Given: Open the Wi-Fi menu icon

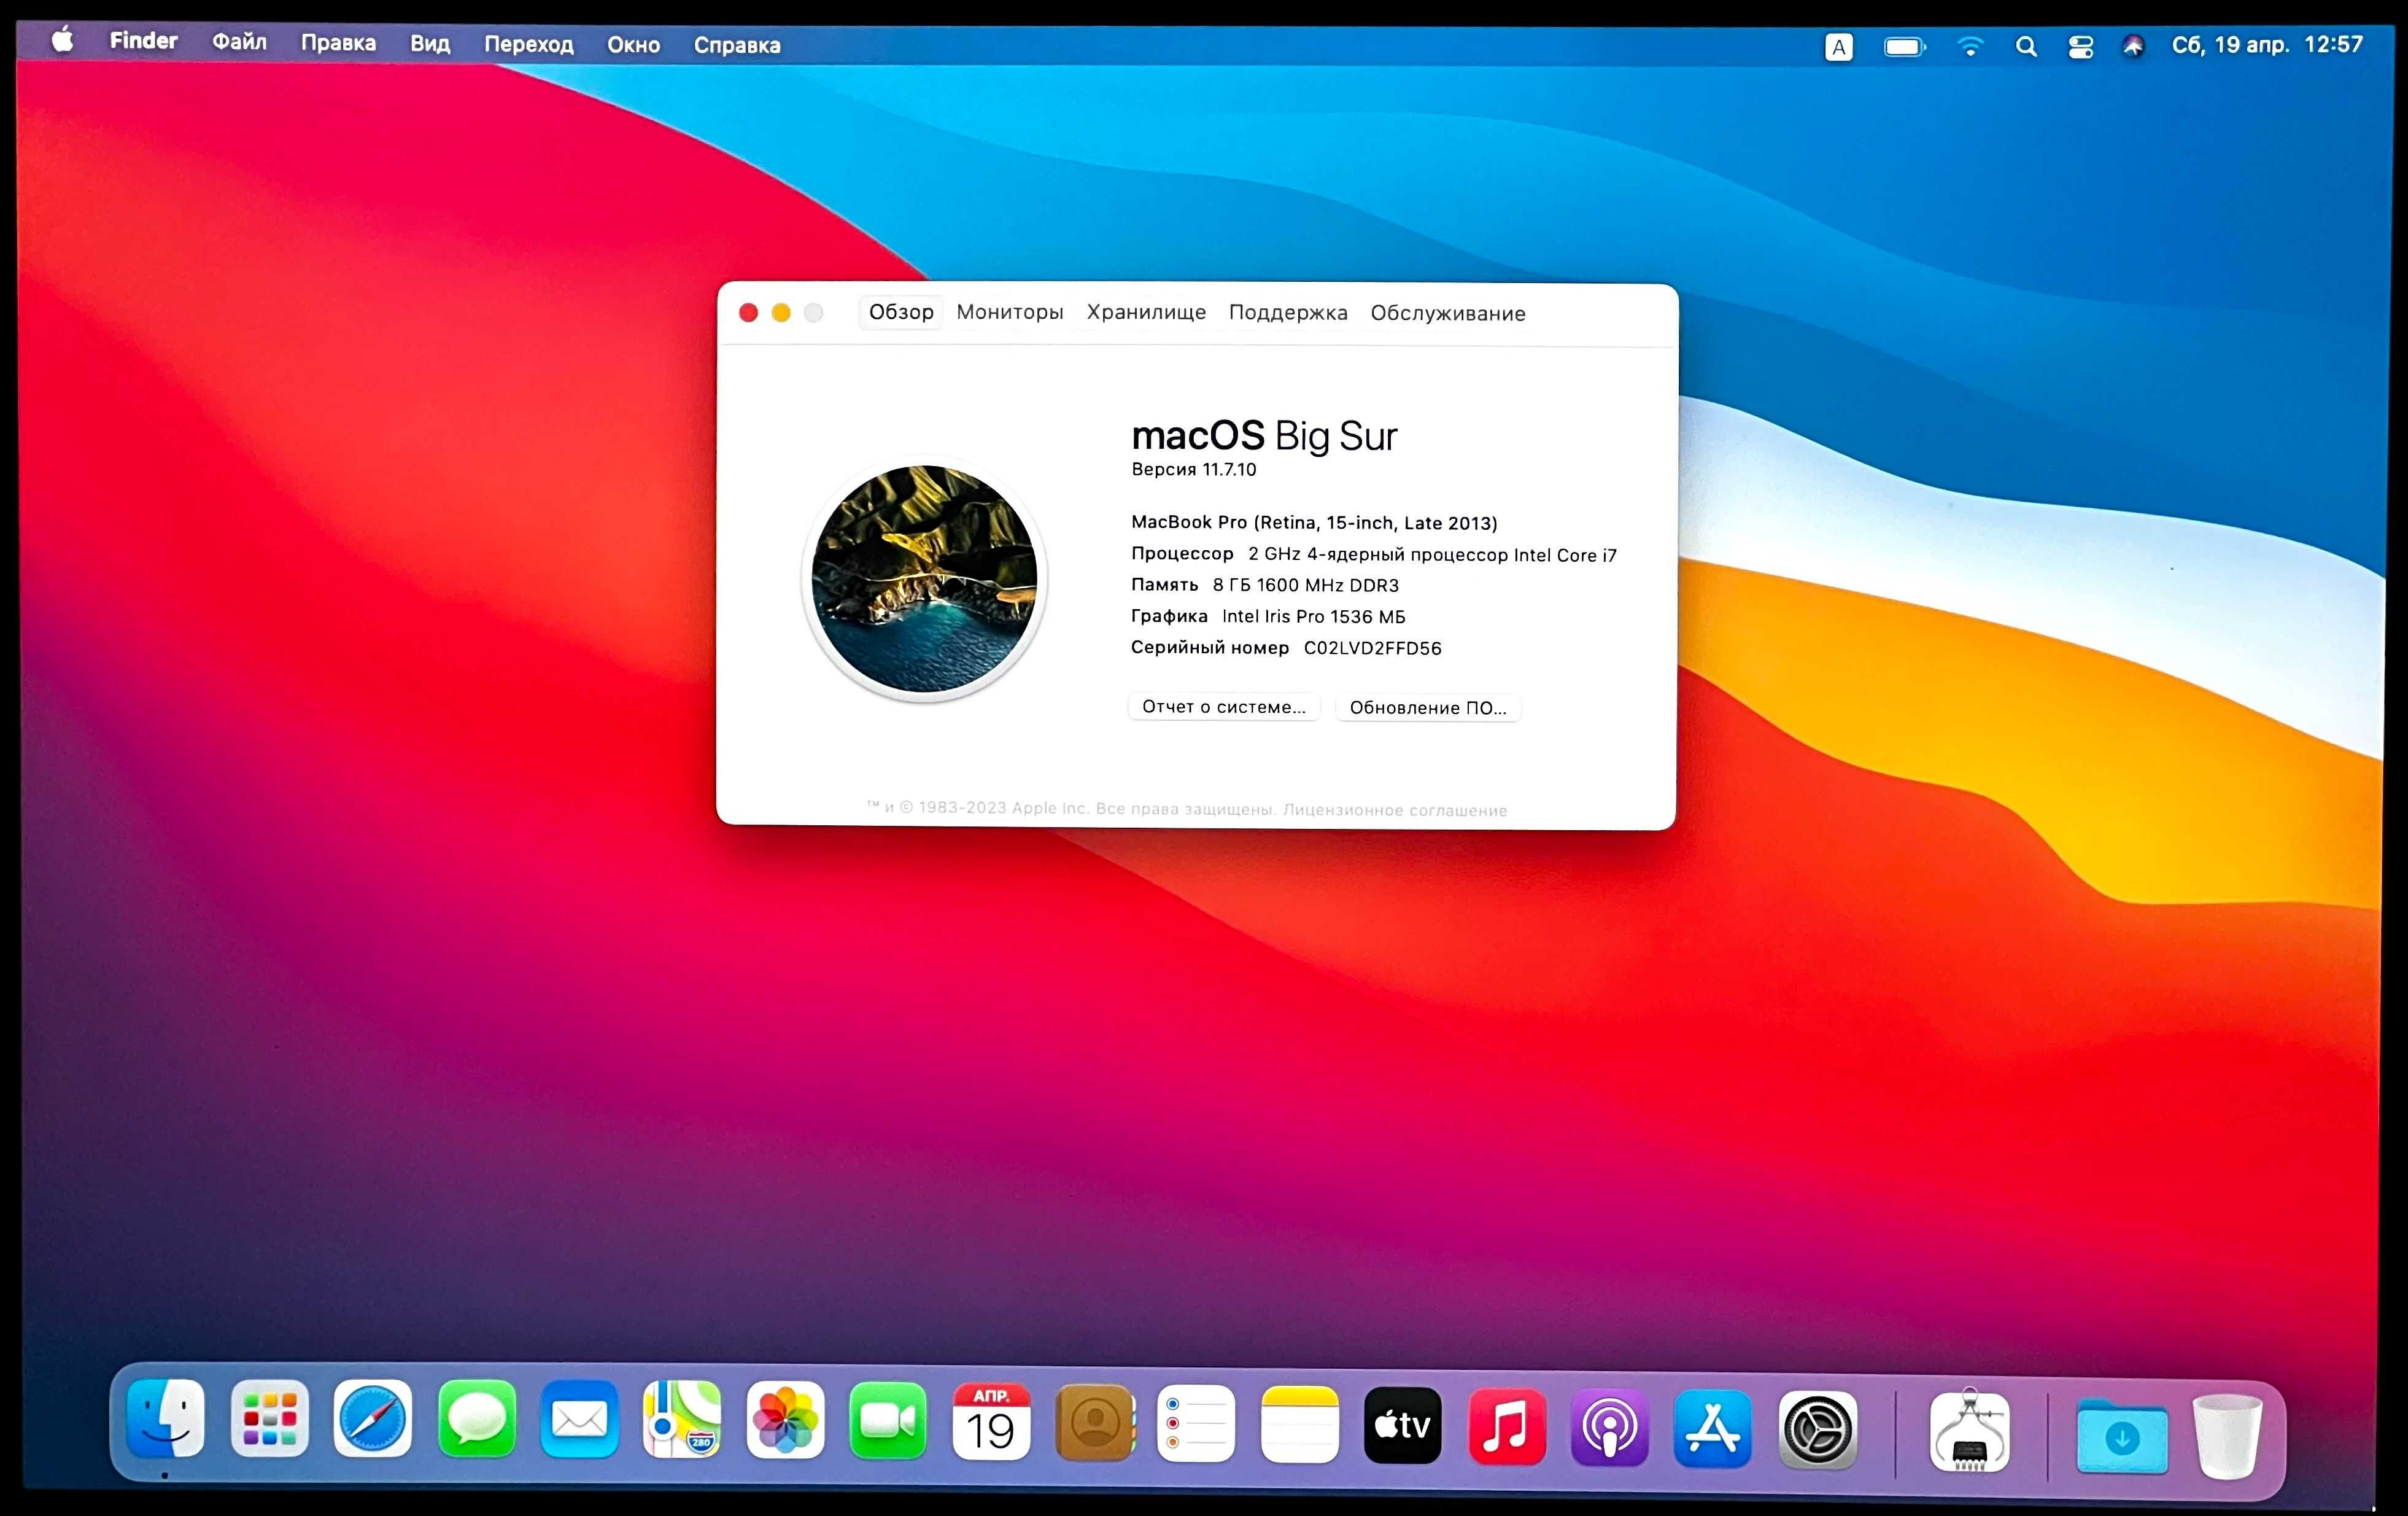Looking at the screenshot, I should click(1970, 47).
